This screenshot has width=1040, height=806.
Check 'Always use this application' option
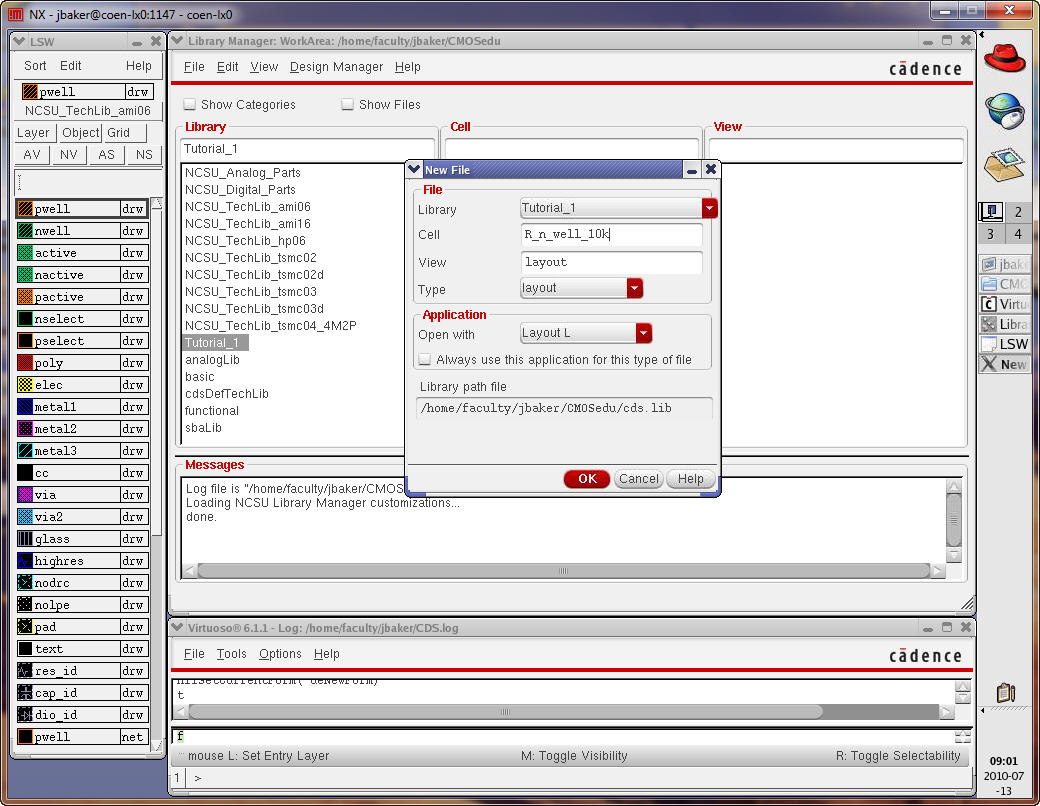click(x=425, y=360)
